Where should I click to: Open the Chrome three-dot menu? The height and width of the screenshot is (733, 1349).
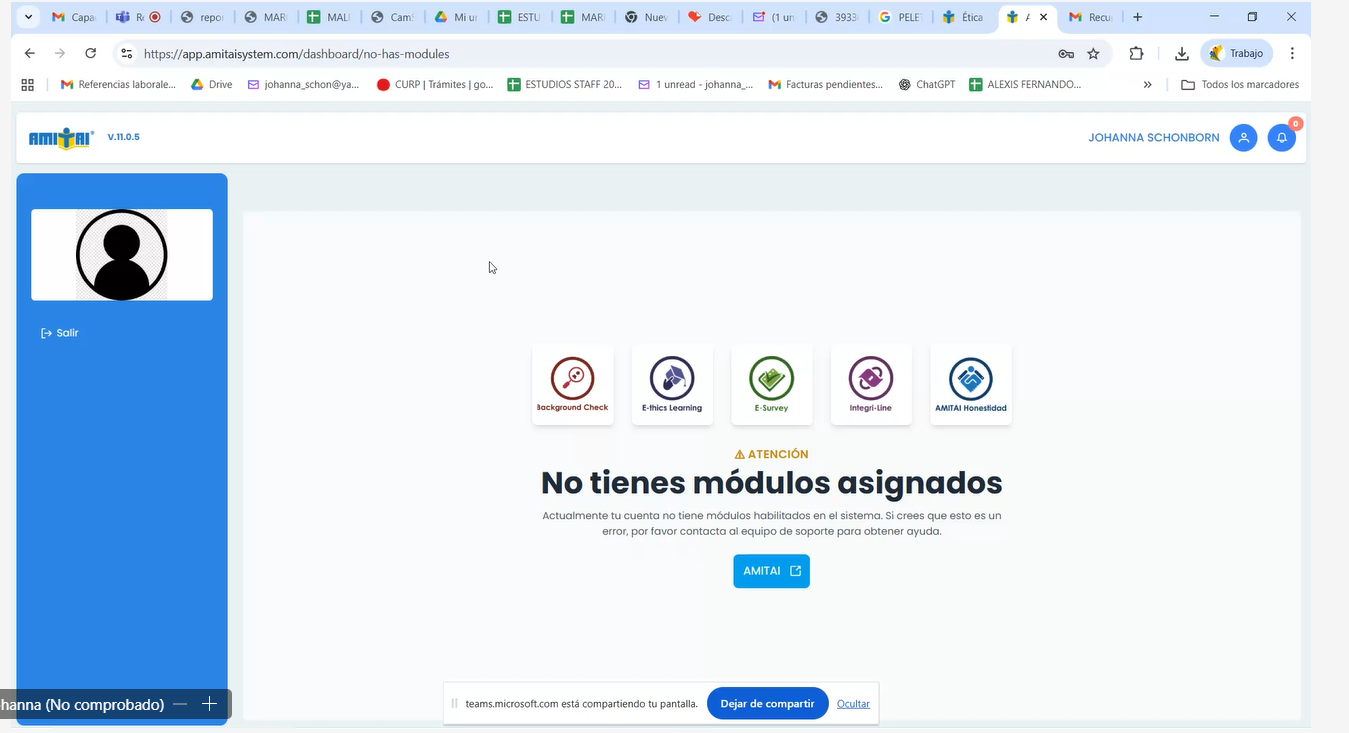pos(1292,54)
